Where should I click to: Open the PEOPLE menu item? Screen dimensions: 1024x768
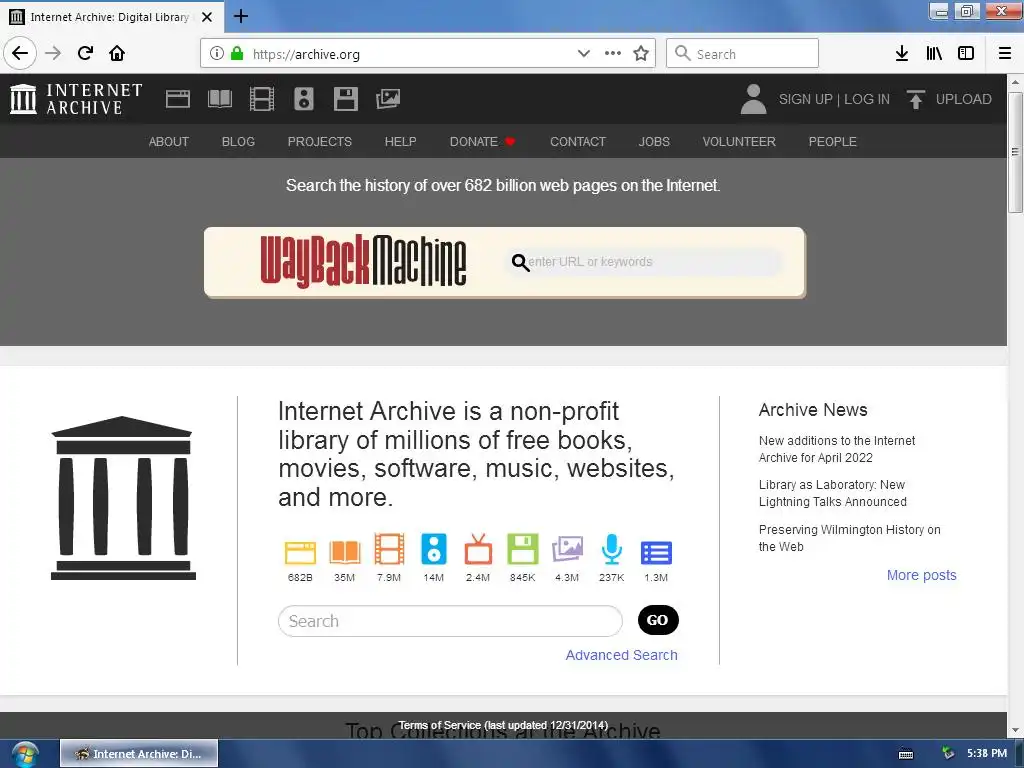(833, 142)
